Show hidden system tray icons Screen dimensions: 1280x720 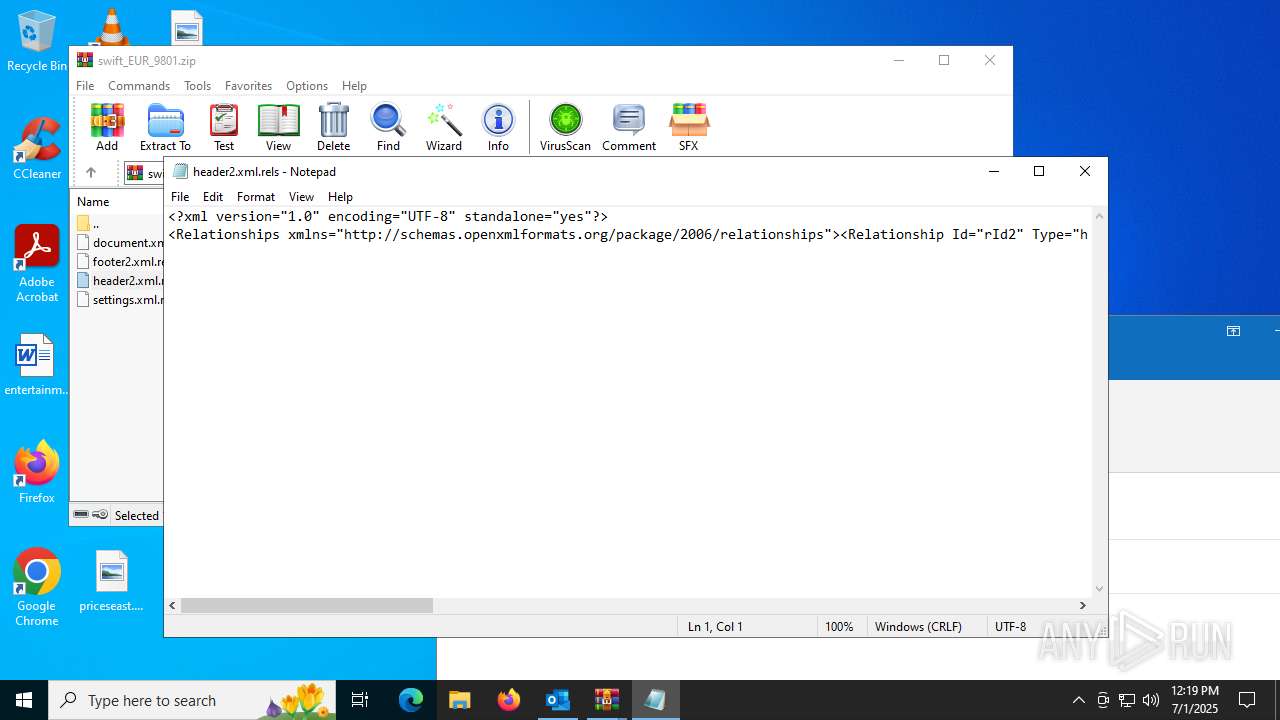pyautogui.click(x=1078, y=700)
